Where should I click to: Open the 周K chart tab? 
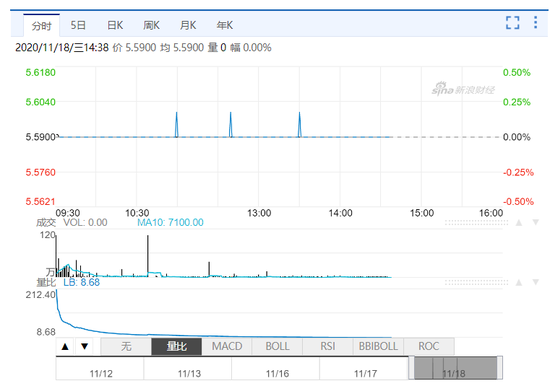tap(151, 26)
